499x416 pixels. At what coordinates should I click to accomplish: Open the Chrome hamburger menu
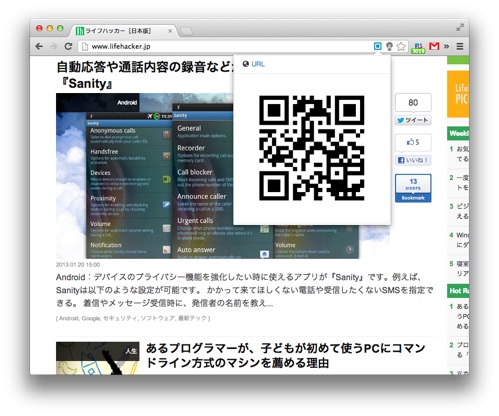[460, 46]
